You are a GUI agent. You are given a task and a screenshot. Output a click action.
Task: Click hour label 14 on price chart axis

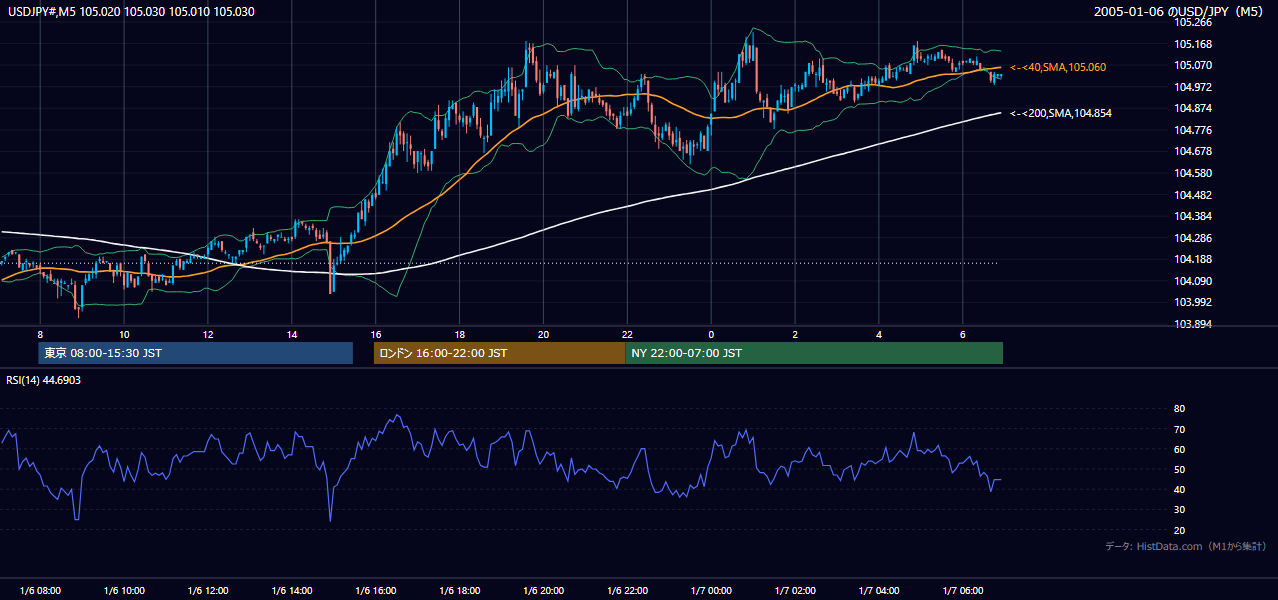292,334
